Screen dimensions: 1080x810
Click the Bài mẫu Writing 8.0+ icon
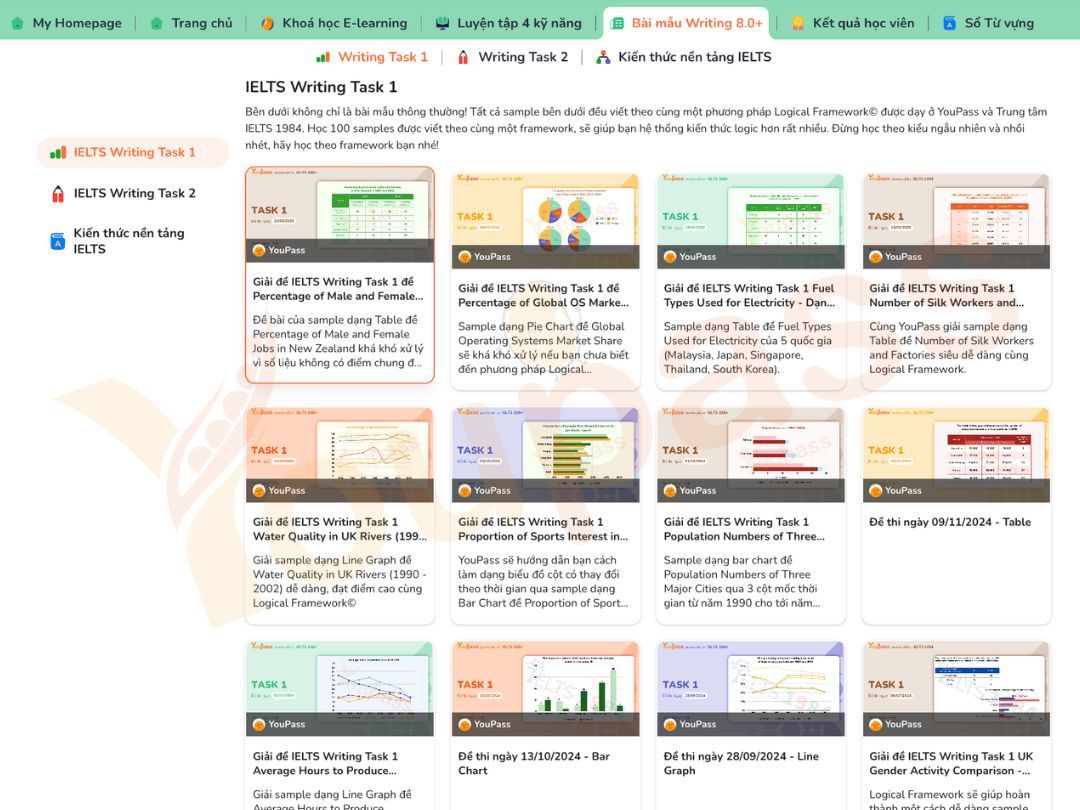(617, 23)
